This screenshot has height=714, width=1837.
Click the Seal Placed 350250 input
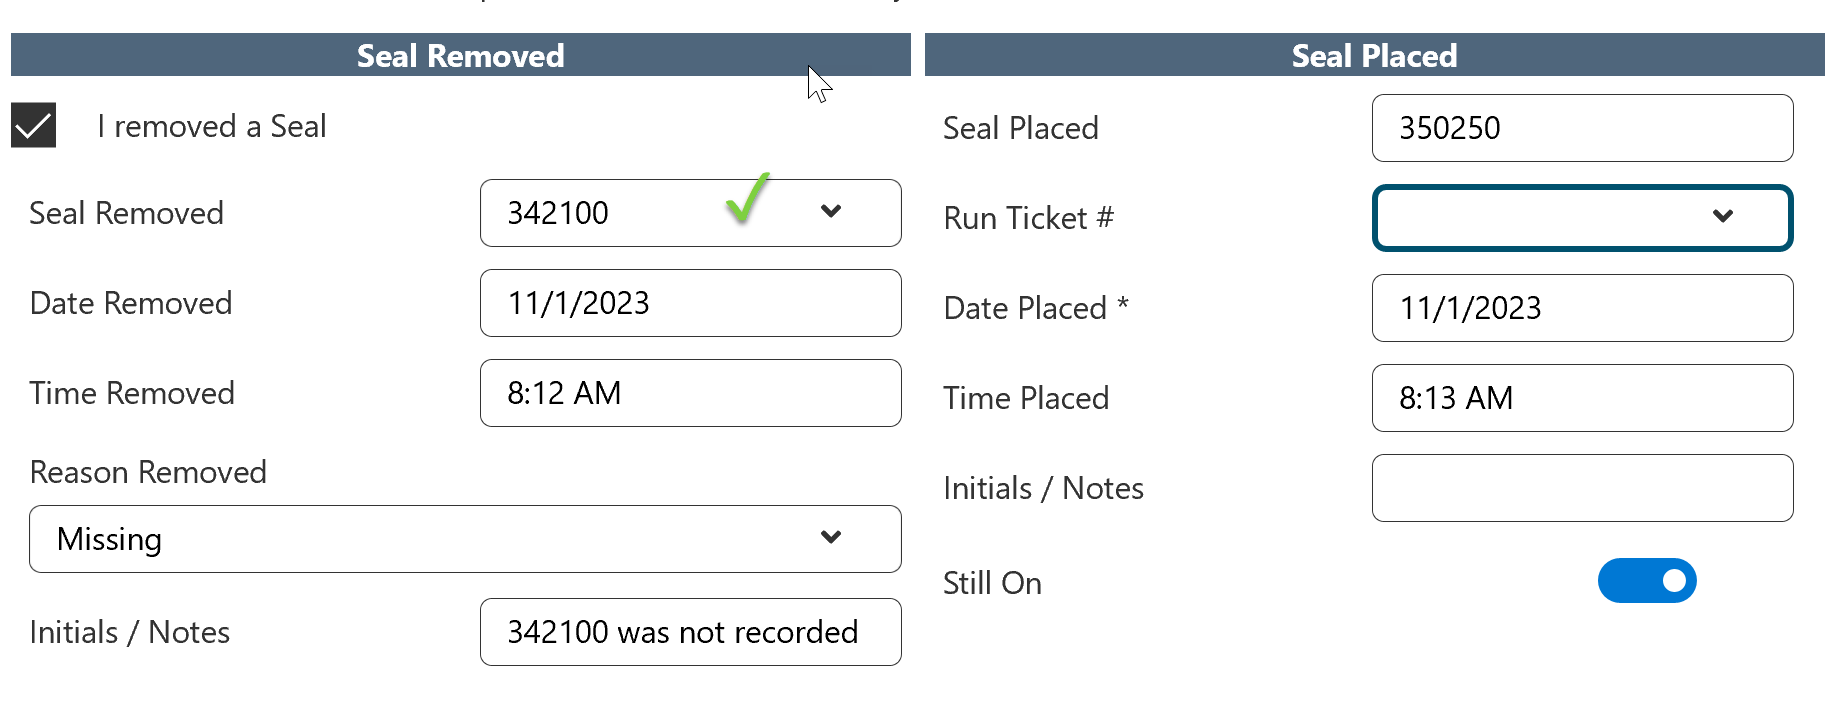[x=1582, y=128]
